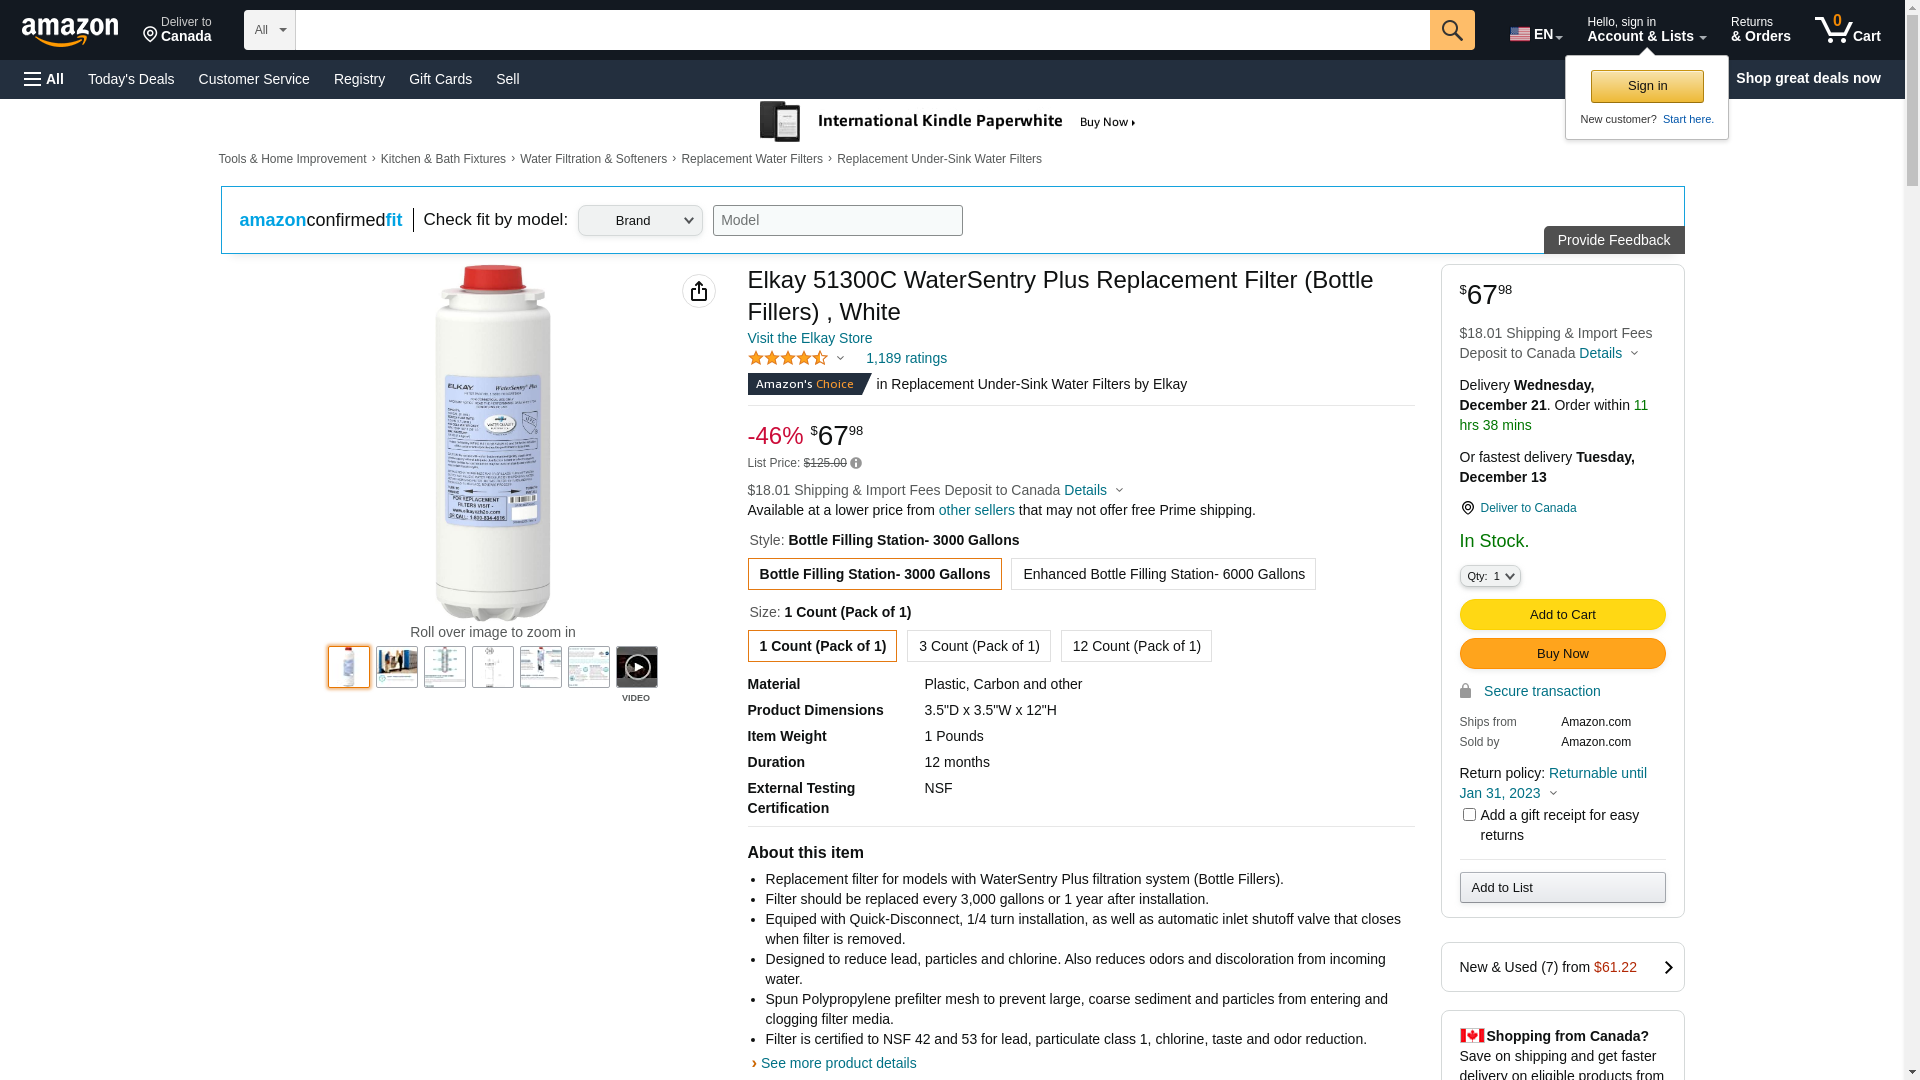1920x1080 pixels.
Task: Click the orange search magnifier button
Action: pos(1452,30)
